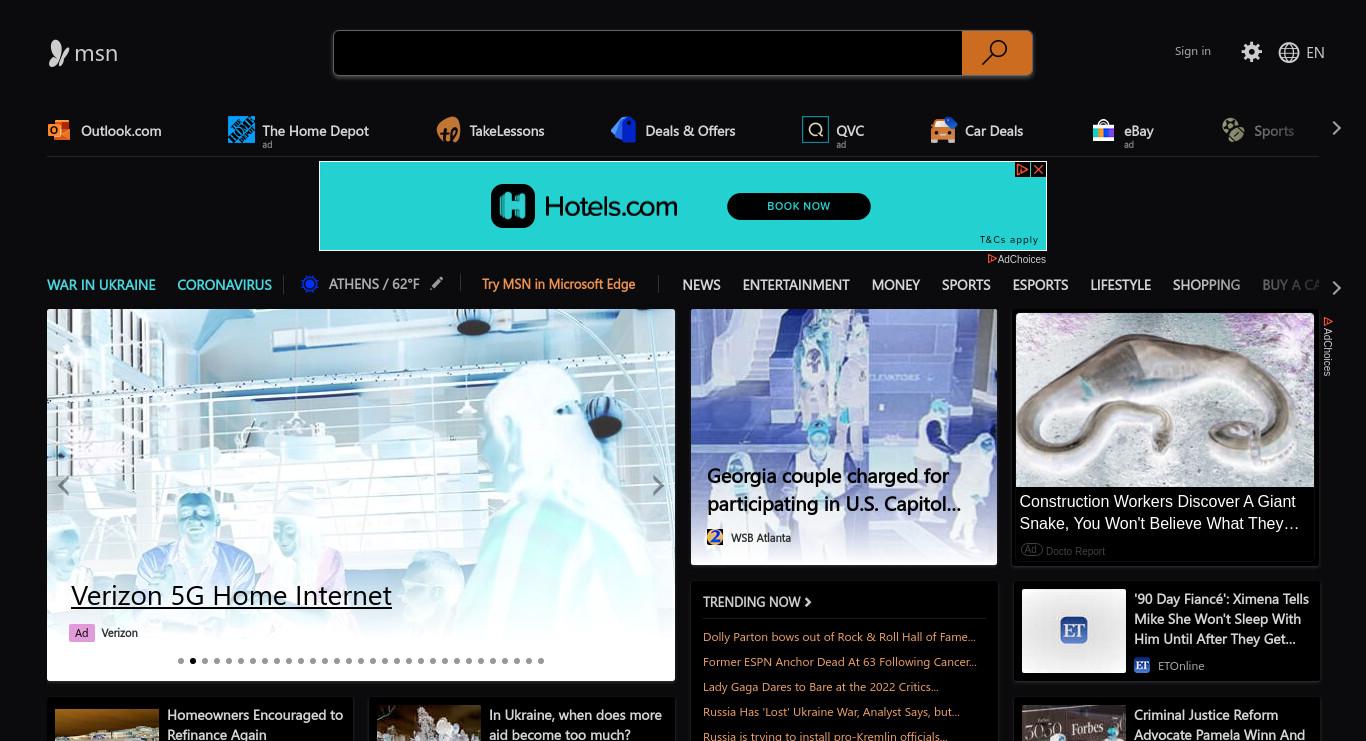The image size is (1366, 741).
Task: Click the TakeLessons icon
Action: tap(448, 130)
